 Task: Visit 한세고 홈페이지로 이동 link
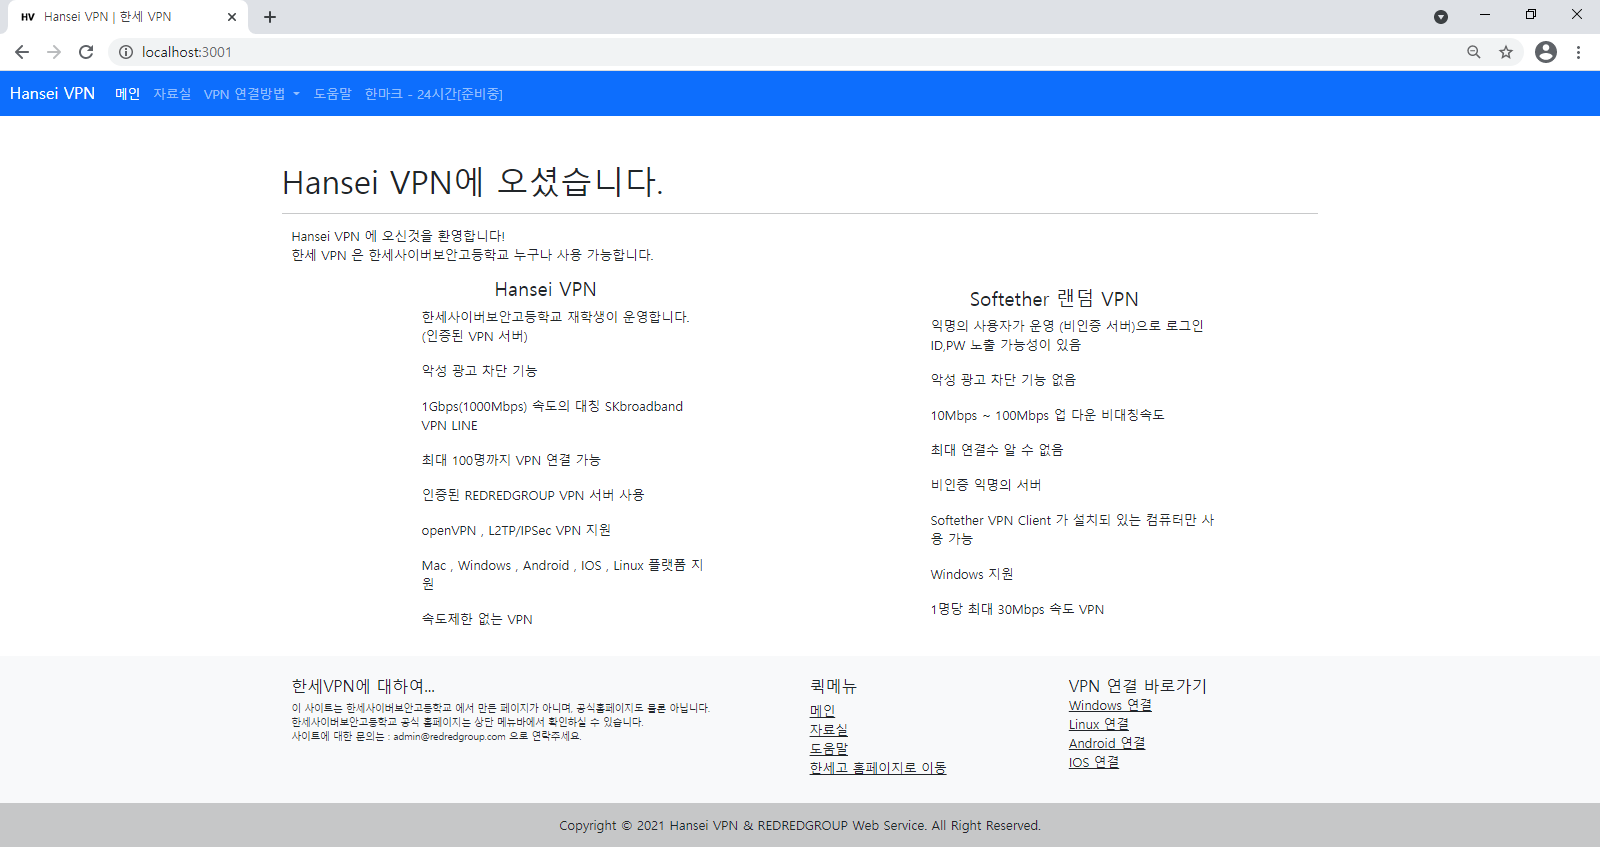click(x=877, y=768)
